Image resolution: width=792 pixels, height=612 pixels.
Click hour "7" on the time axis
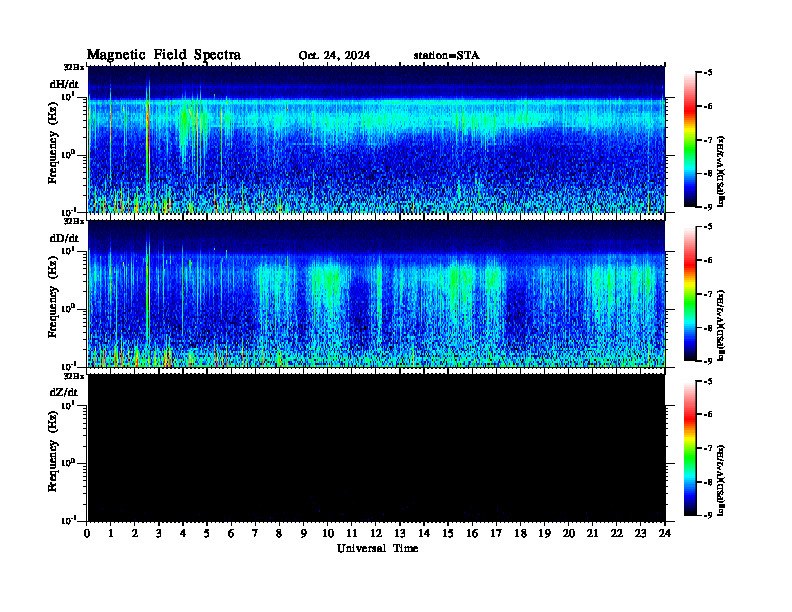click(255, 534)
